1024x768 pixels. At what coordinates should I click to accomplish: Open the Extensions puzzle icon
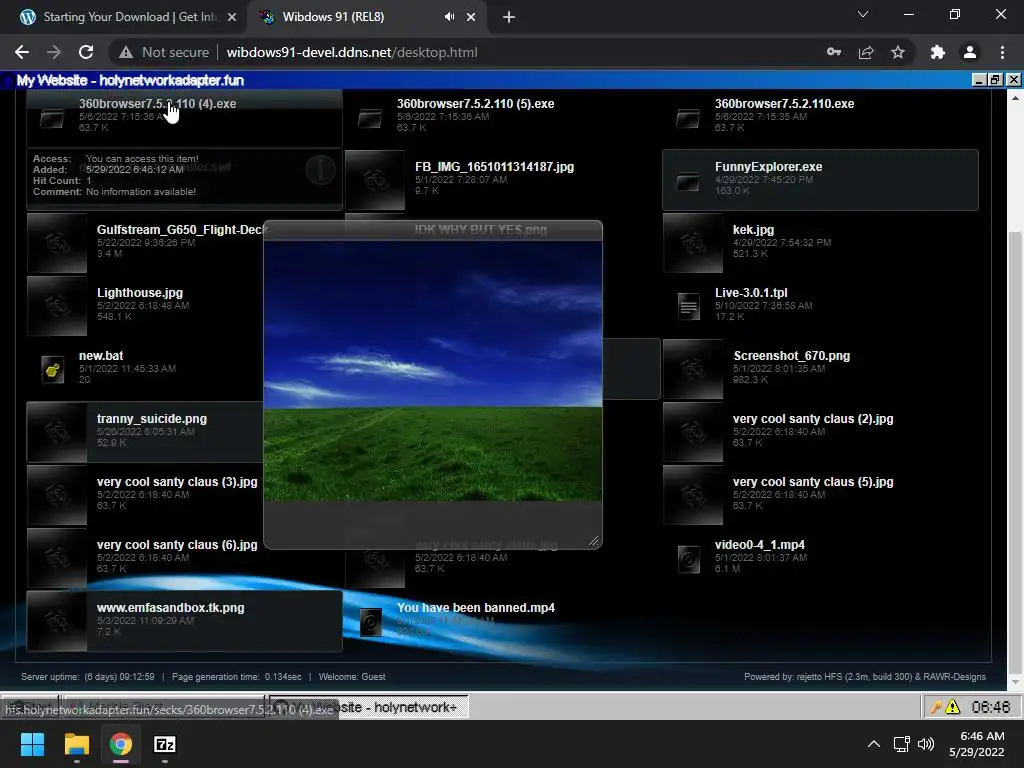[x=938, y=52]
